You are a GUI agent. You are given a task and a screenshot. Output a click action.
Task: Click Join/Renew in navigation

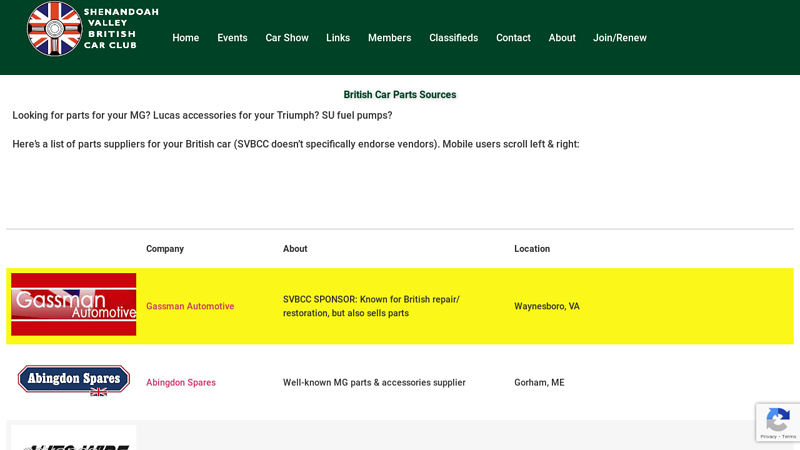pos(619,38)
